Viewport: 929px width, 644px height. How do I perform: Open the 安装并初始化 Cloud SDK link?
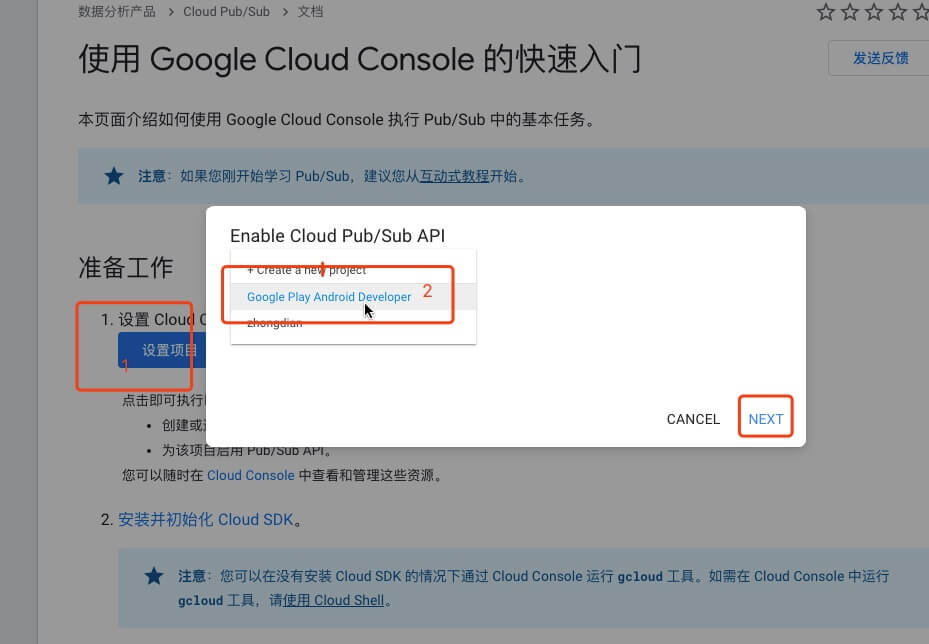tap(206, 520)
